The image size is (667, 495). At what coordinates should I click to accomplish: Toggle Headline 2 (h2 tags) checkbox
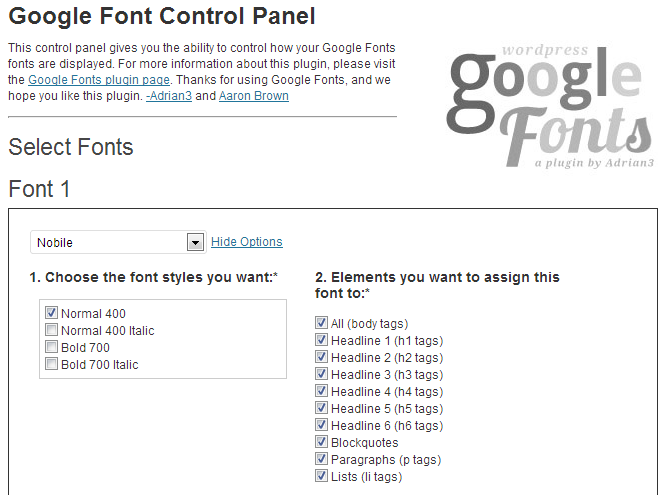tap(322, 357)
